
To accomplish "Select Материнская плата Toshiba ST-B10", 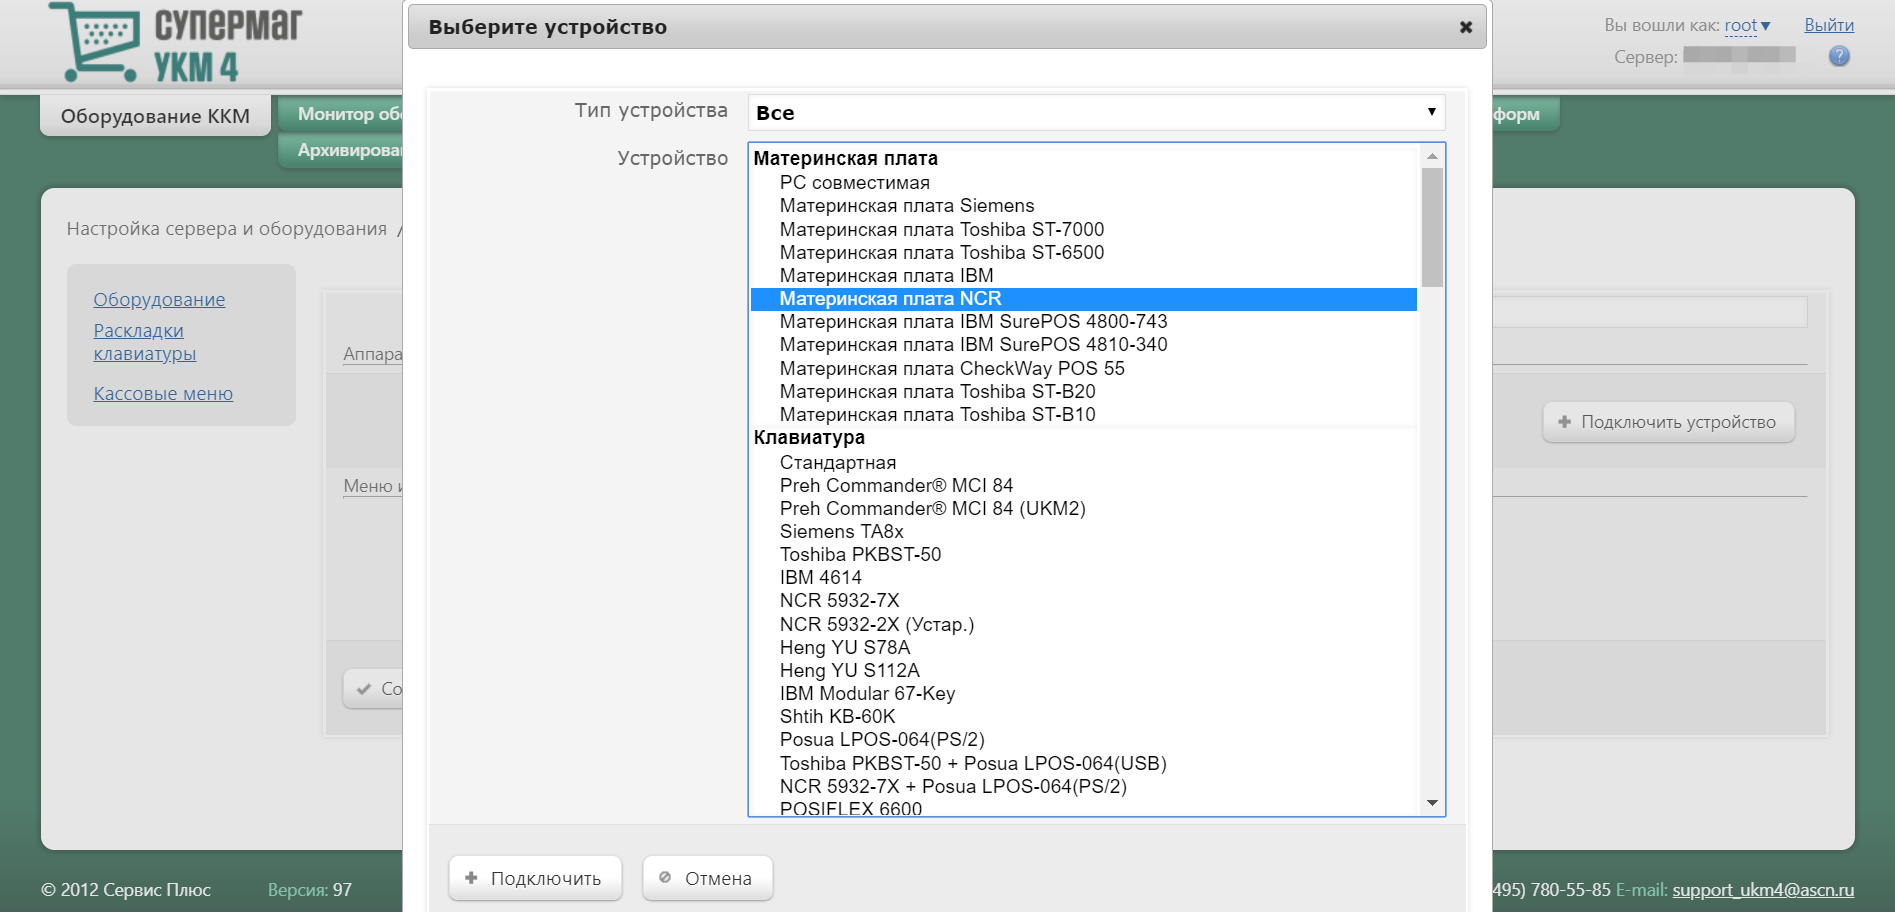I will tap(1084, 414).
